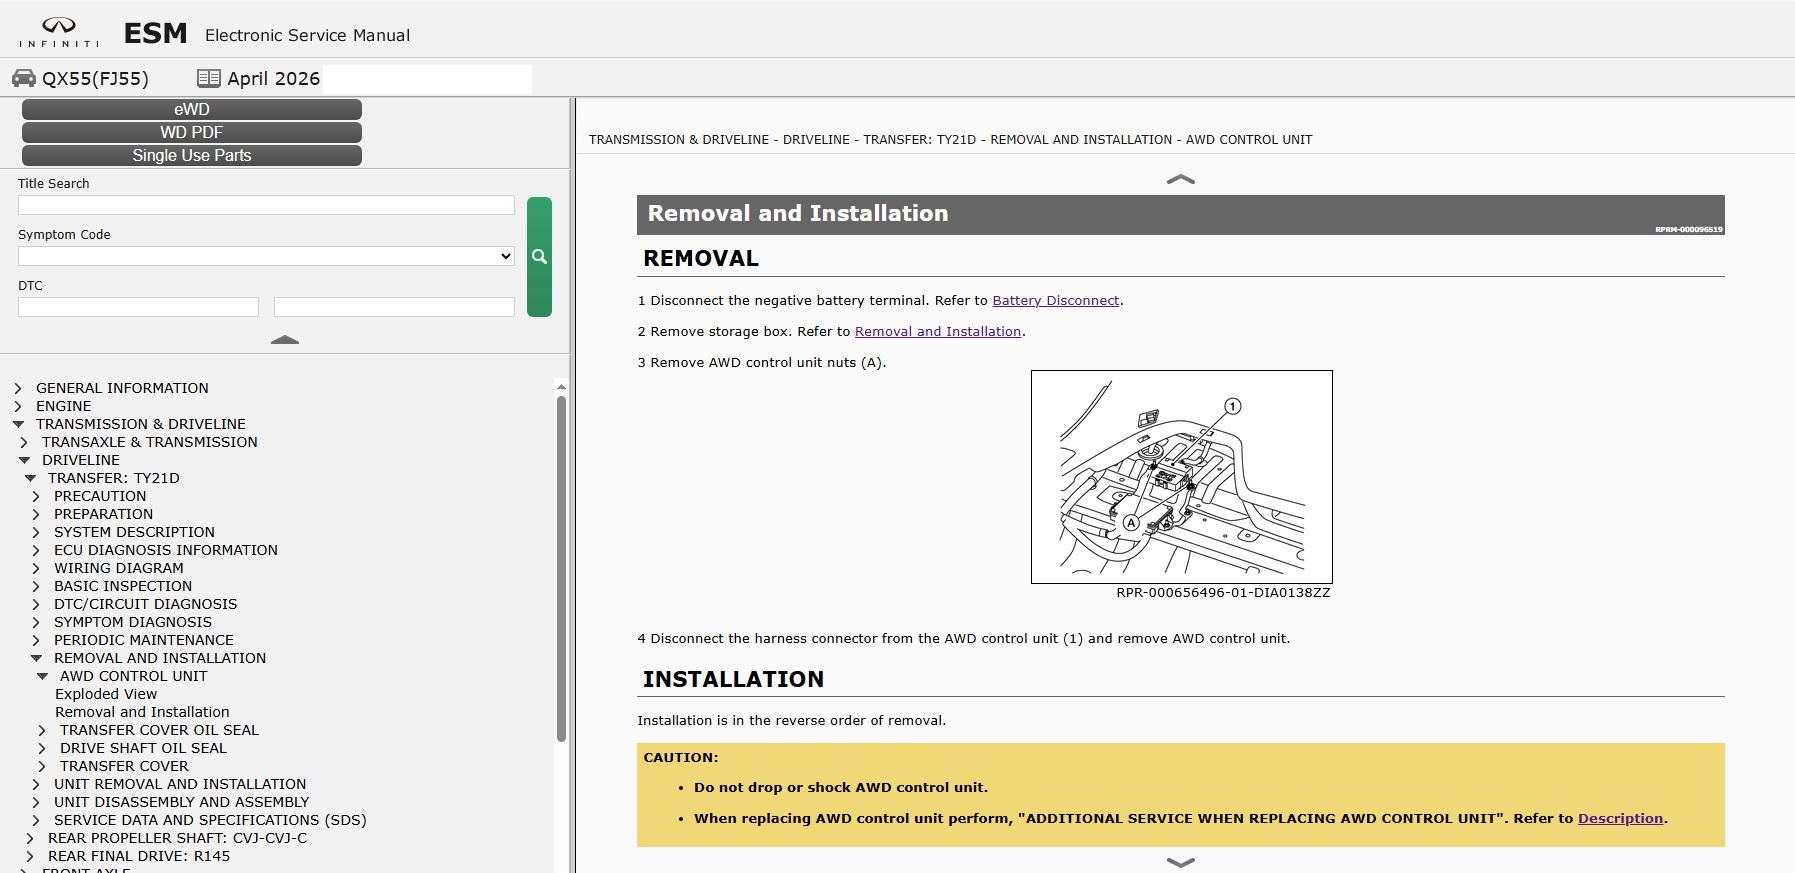Image resolution: width=1795 pixels, height=873 pixels.
Task: Click tree scrollbar up arrow
Action: click(x=561, y=386)
